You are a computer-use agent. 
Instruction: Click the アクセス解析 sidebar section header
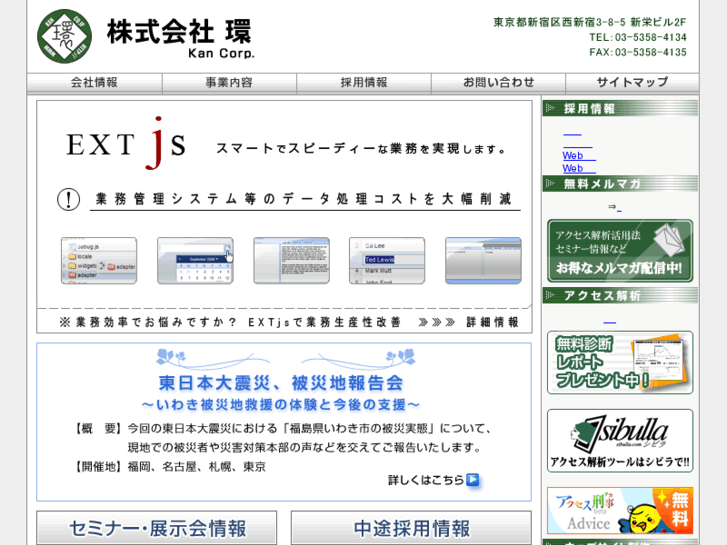click(x=620, y=295)
